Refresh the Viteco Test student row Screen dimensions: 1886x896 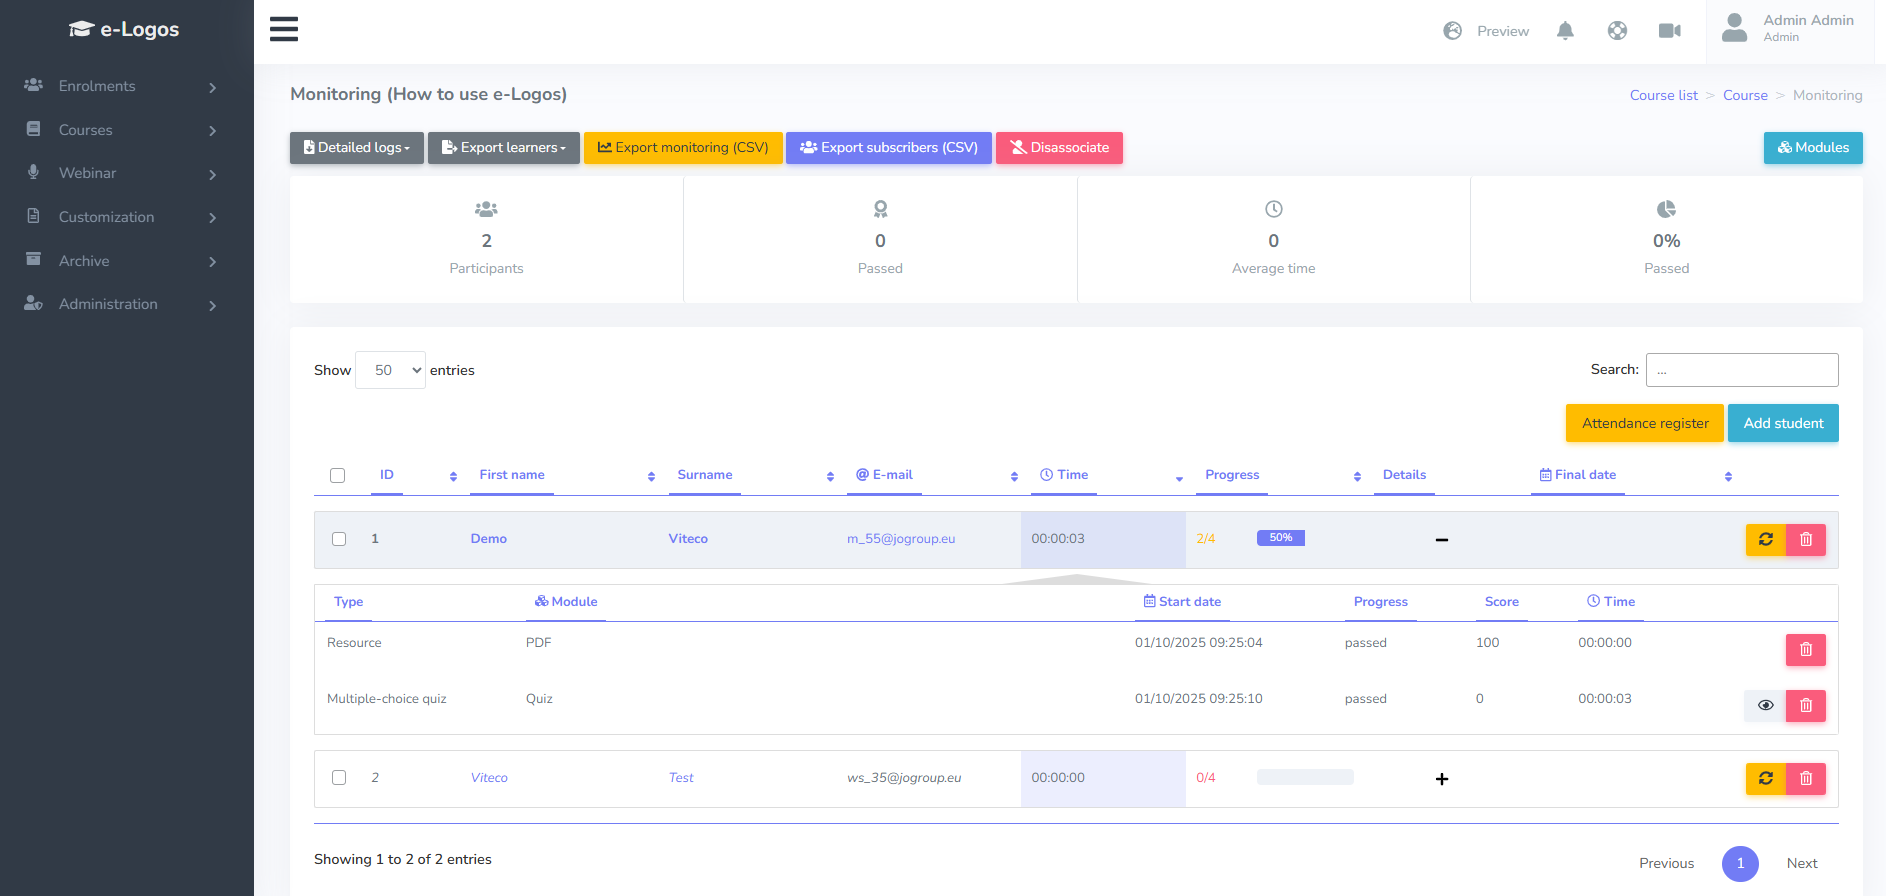coord(1765,779)
